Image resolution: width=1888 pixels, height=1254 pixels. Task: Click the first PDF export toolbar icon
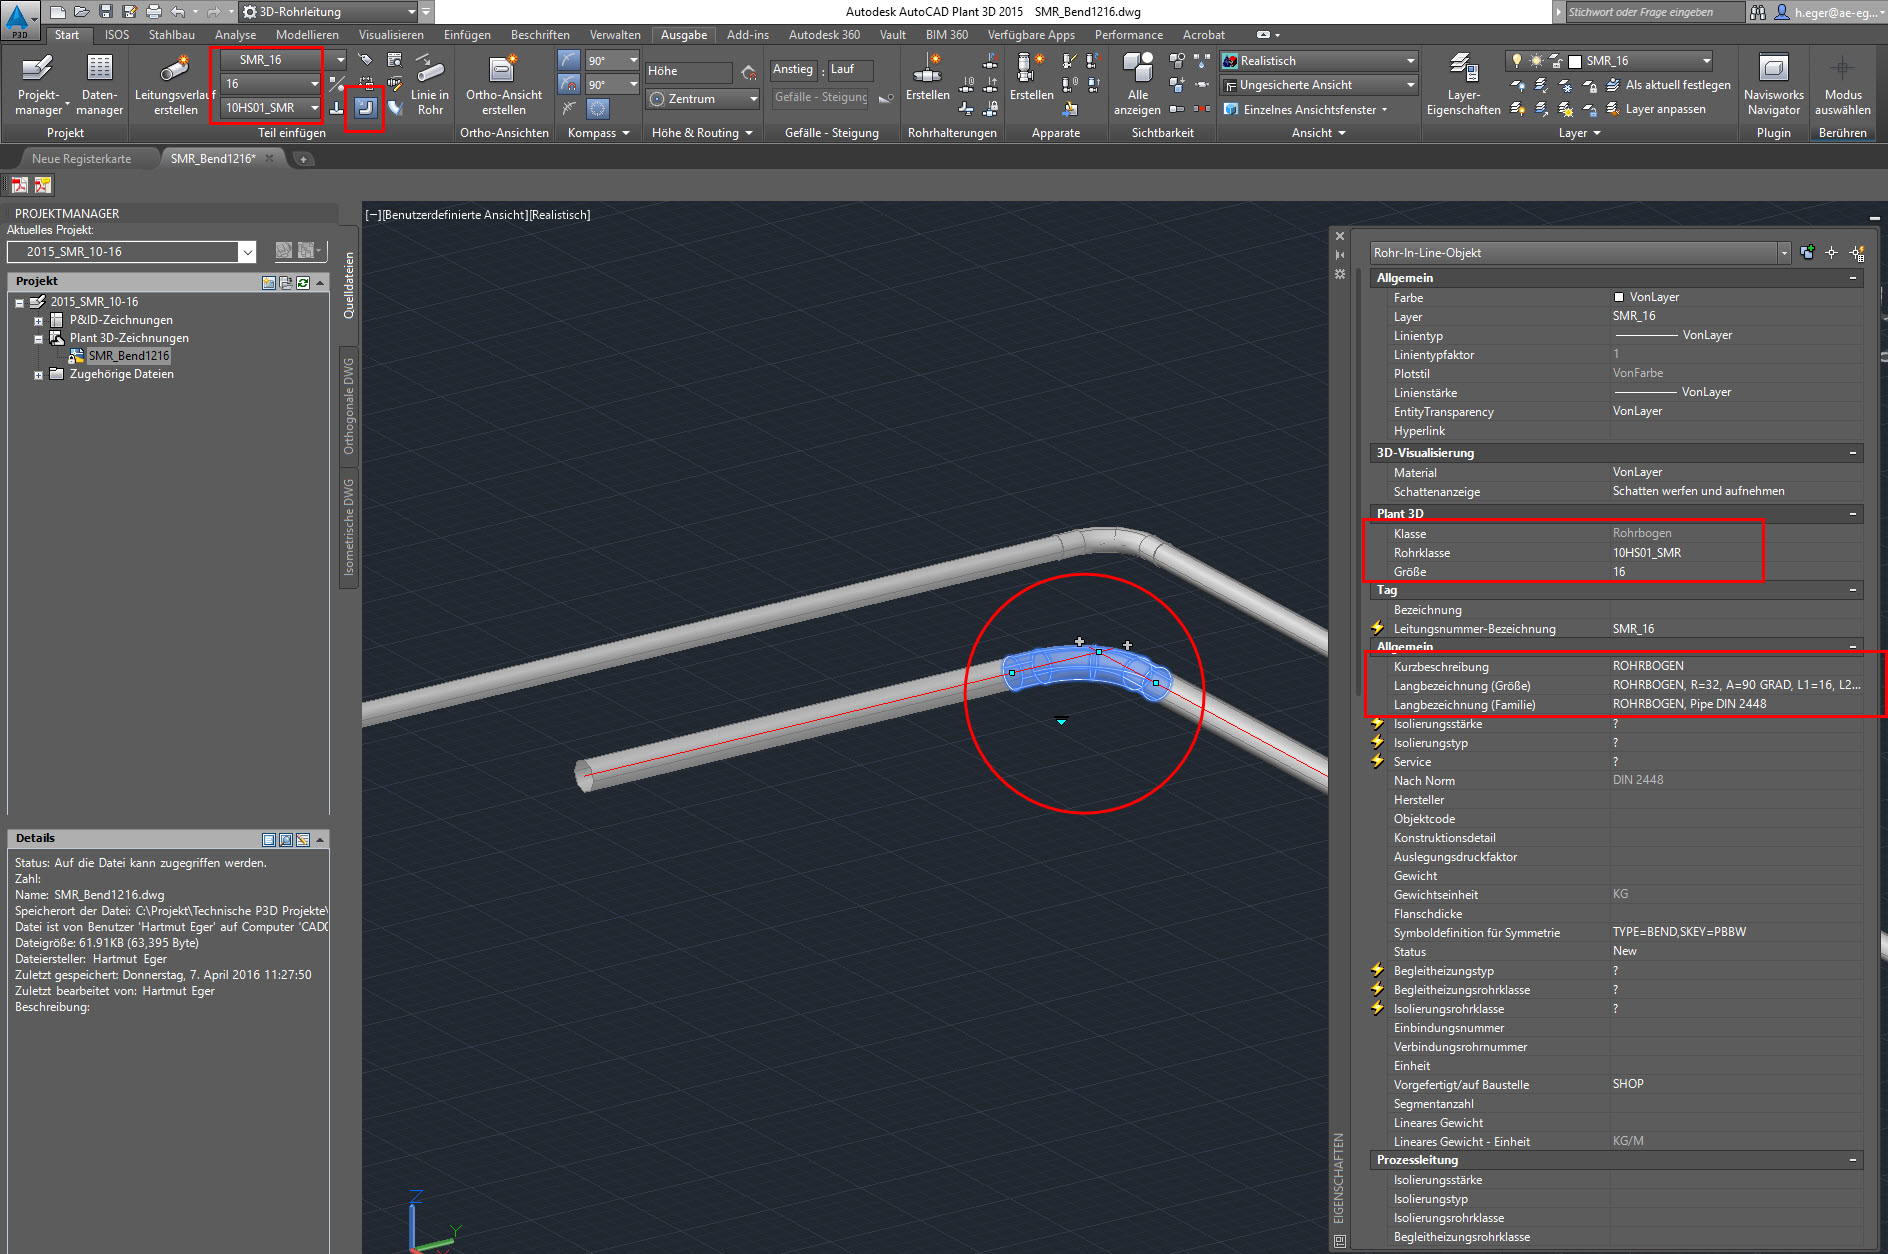click(19, 185)
